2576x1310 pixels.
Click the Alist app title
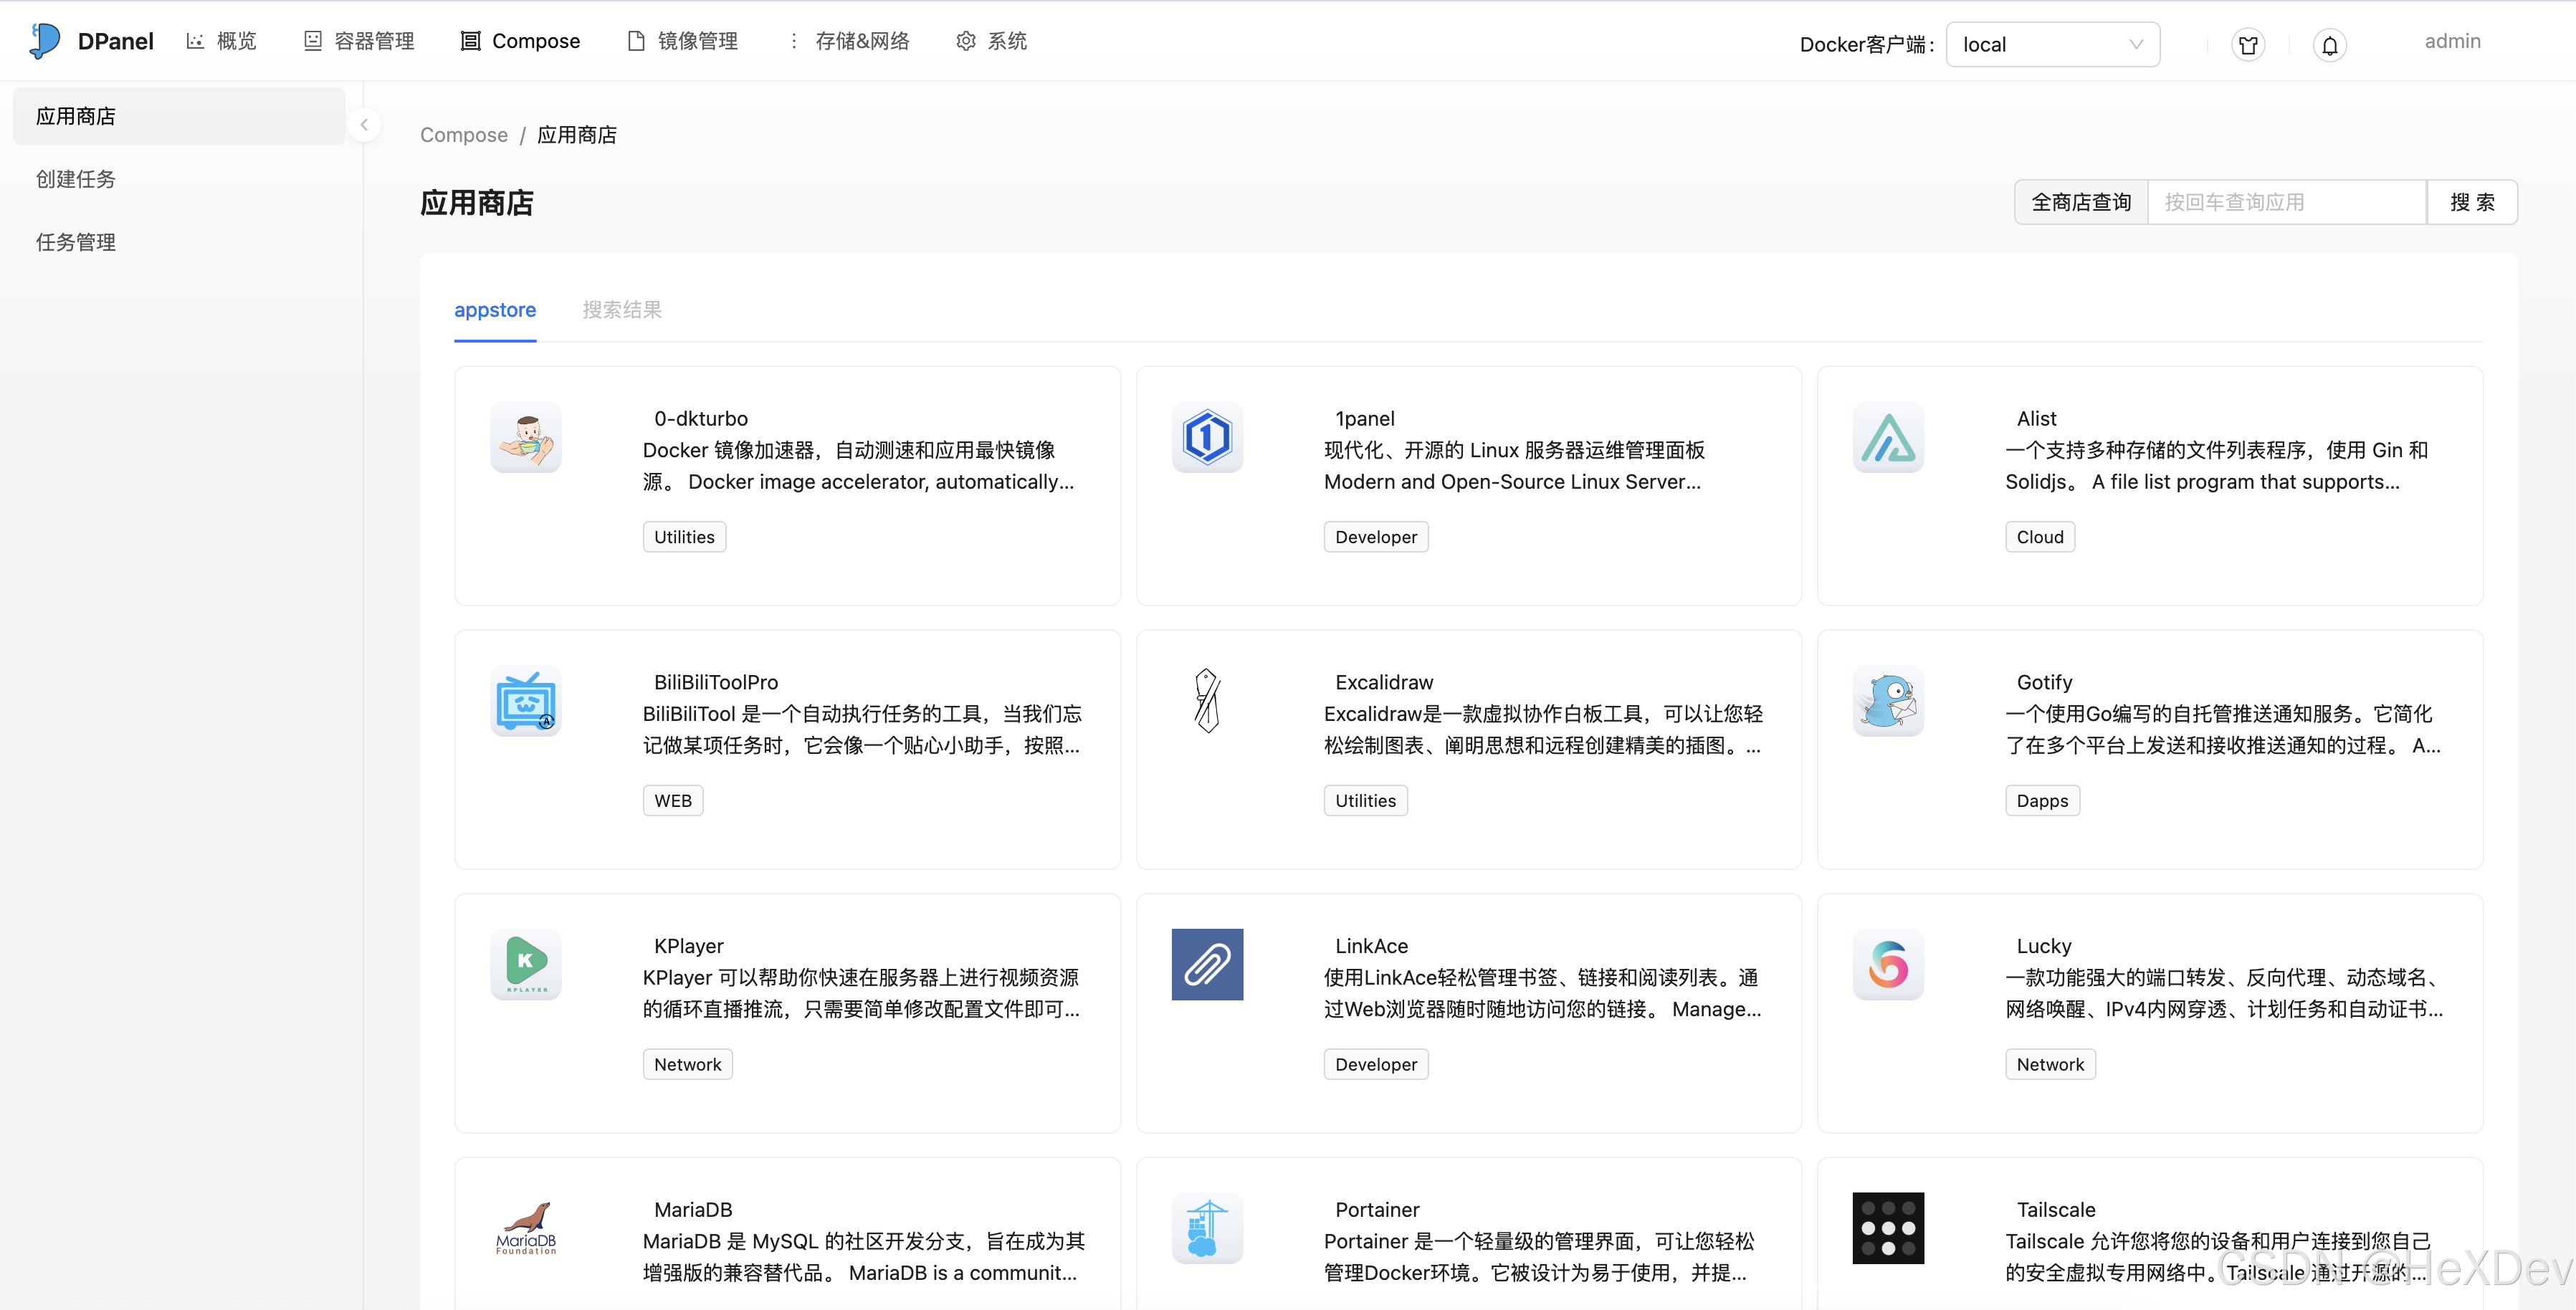[x=2037, y=419]
